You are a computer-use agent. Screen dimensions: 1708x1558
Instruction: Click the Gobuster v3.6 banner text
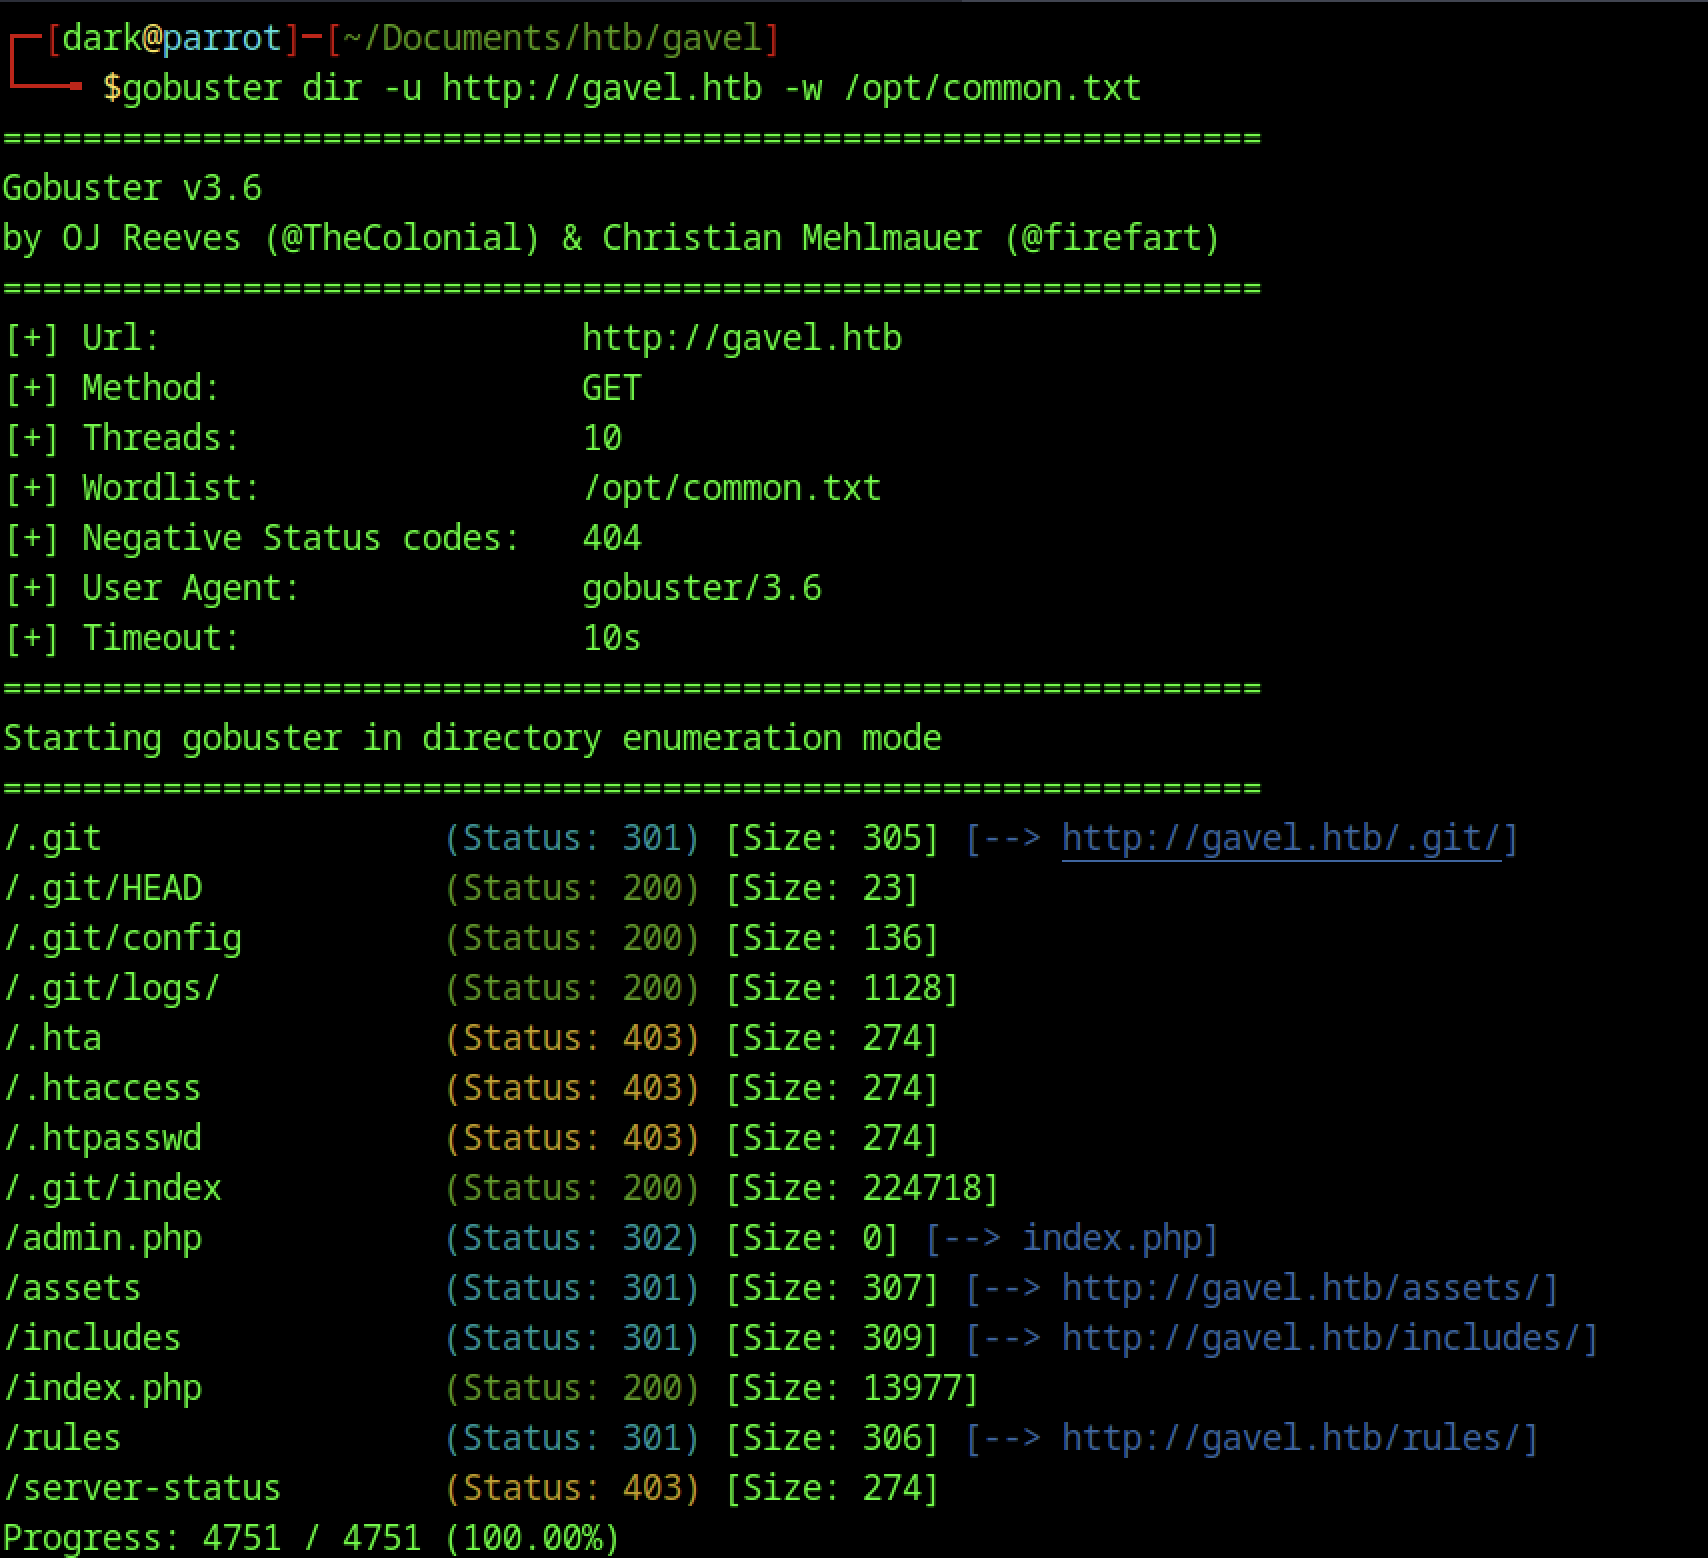(132, 188)
